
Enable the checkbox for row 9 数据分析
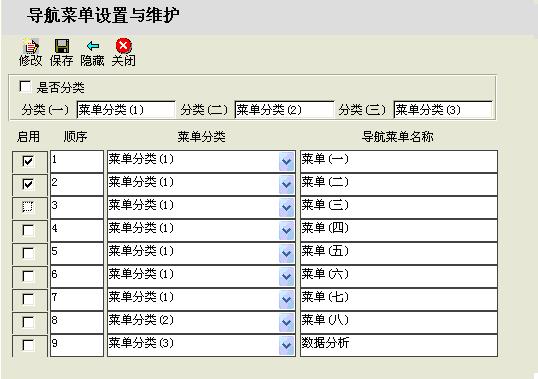pyautogui.click(x=28, y=345)
